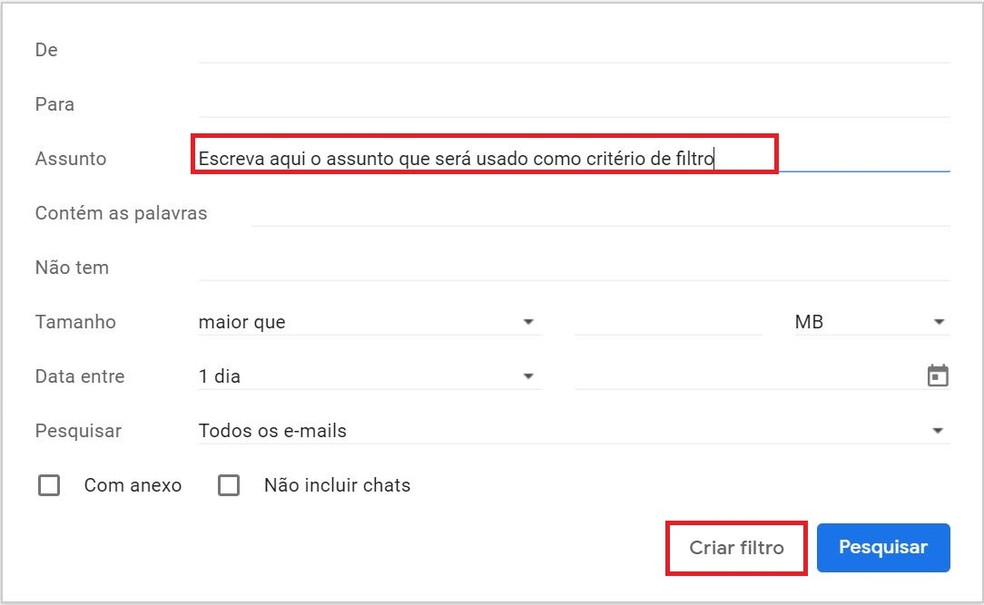
Task: Open the calendar date picker icon
Action: tap(937, 376)
